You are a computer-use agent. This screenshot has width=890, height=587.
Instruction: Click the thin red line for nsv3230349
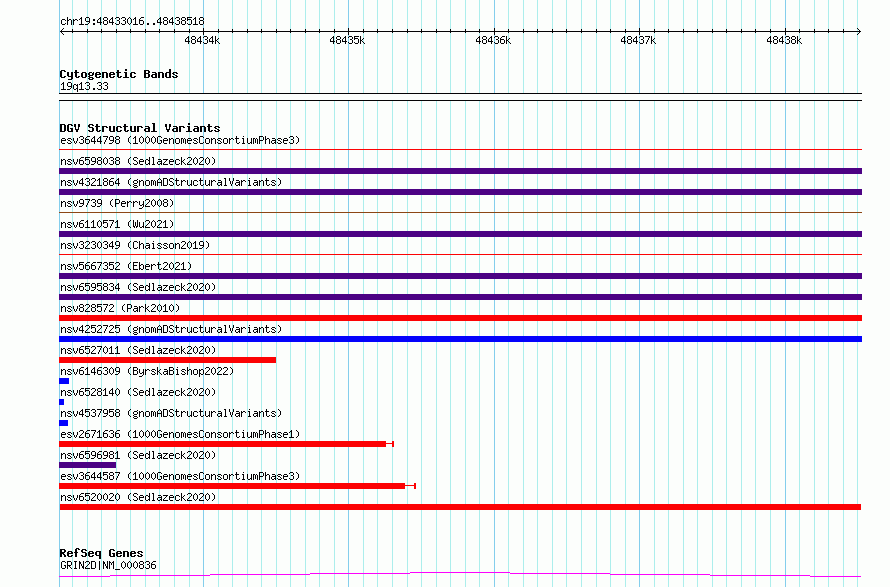[x=460, y=255]
